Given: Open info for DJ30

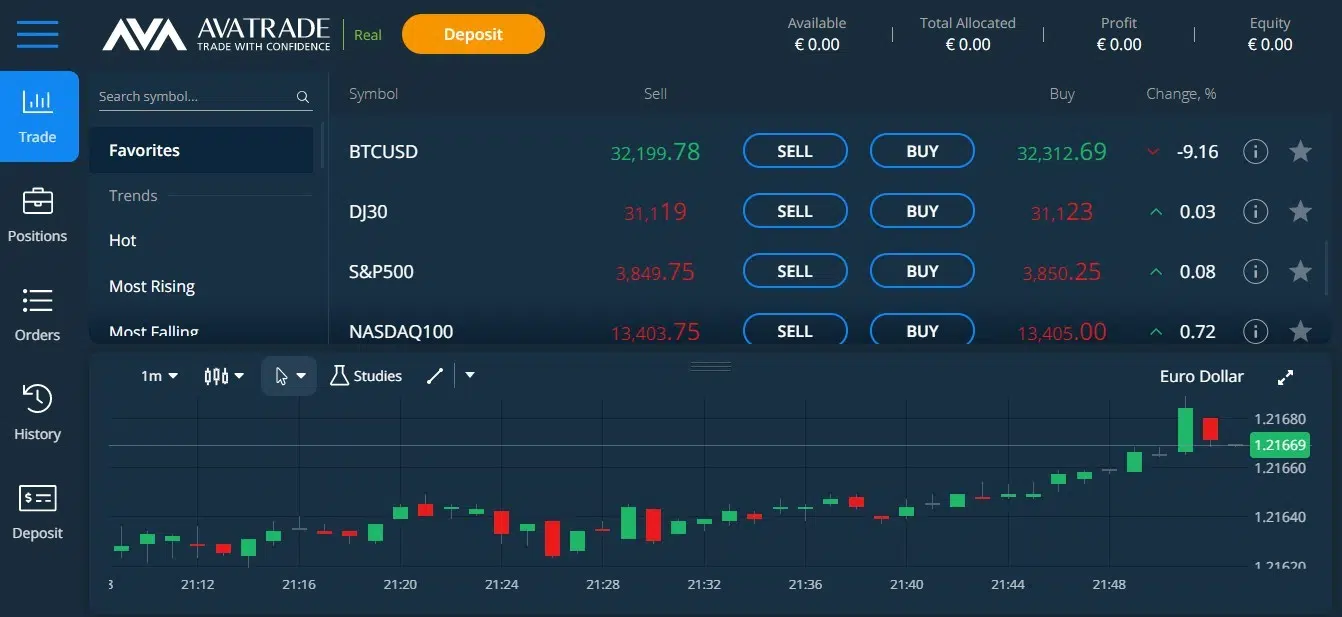Looking at the screenshot, I should [x=1255, y=211].
